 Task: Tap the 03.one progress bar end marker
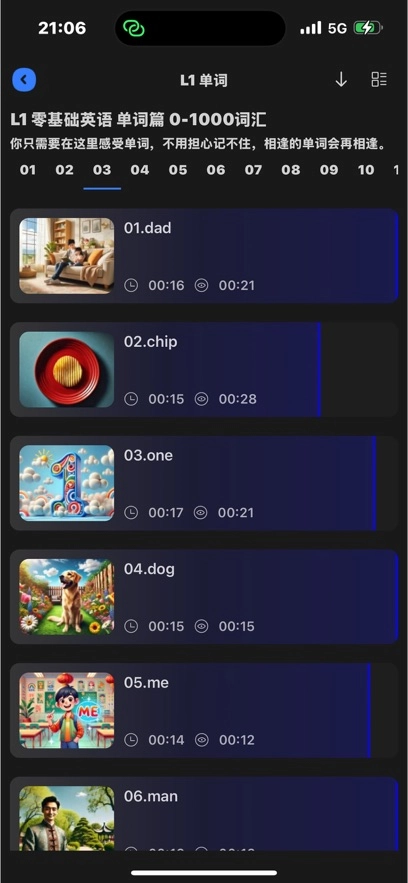[374, 483]
